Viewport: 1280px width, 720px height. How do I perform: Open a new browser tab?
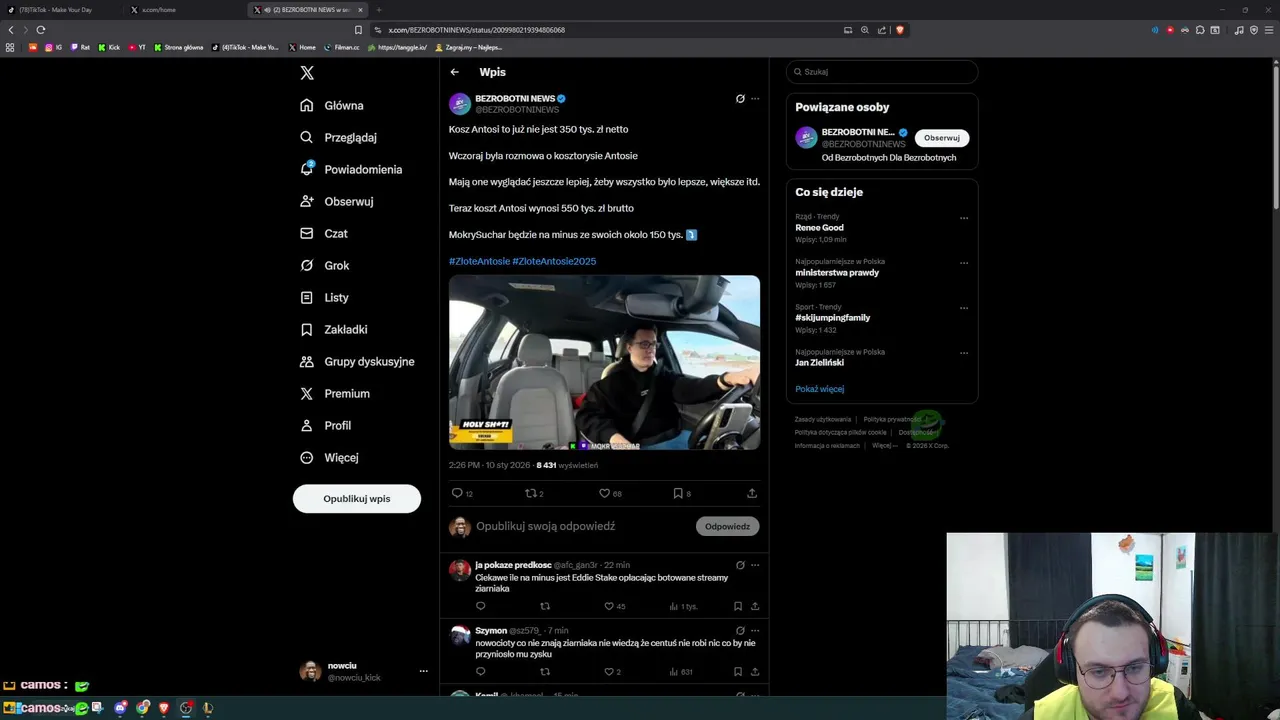coord(379,10)
